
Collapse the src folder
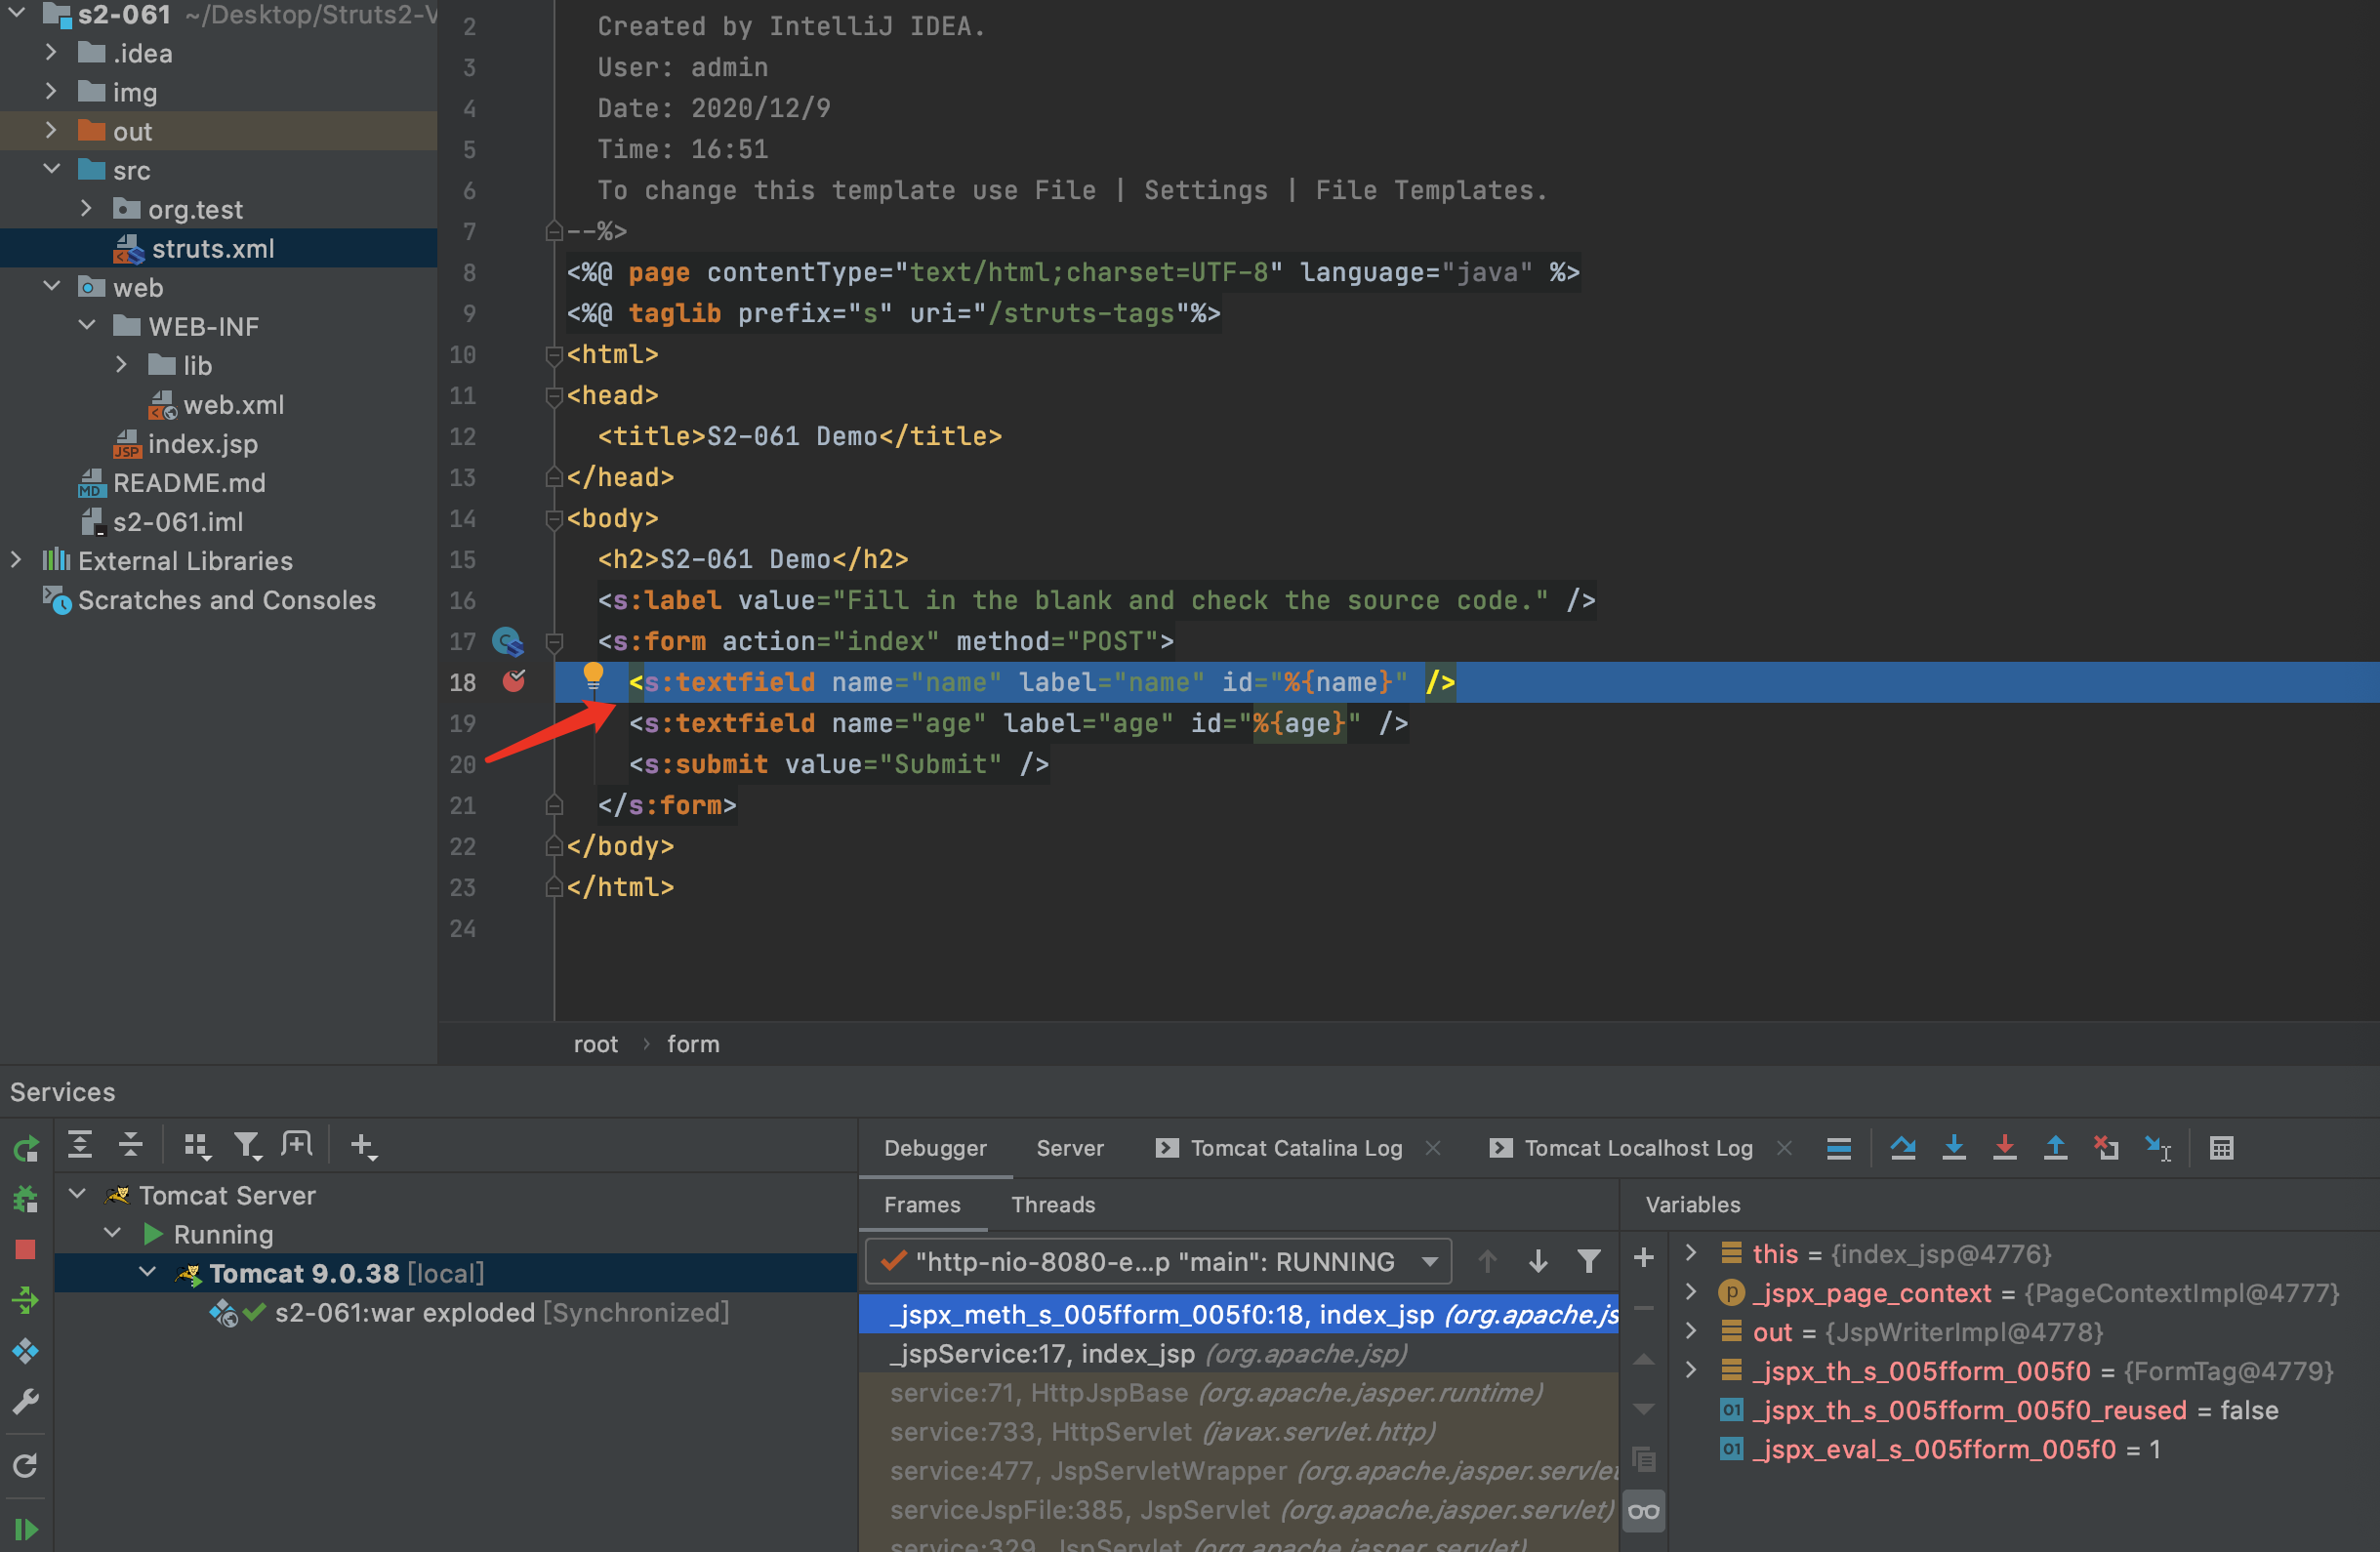(x=50, y=169)
